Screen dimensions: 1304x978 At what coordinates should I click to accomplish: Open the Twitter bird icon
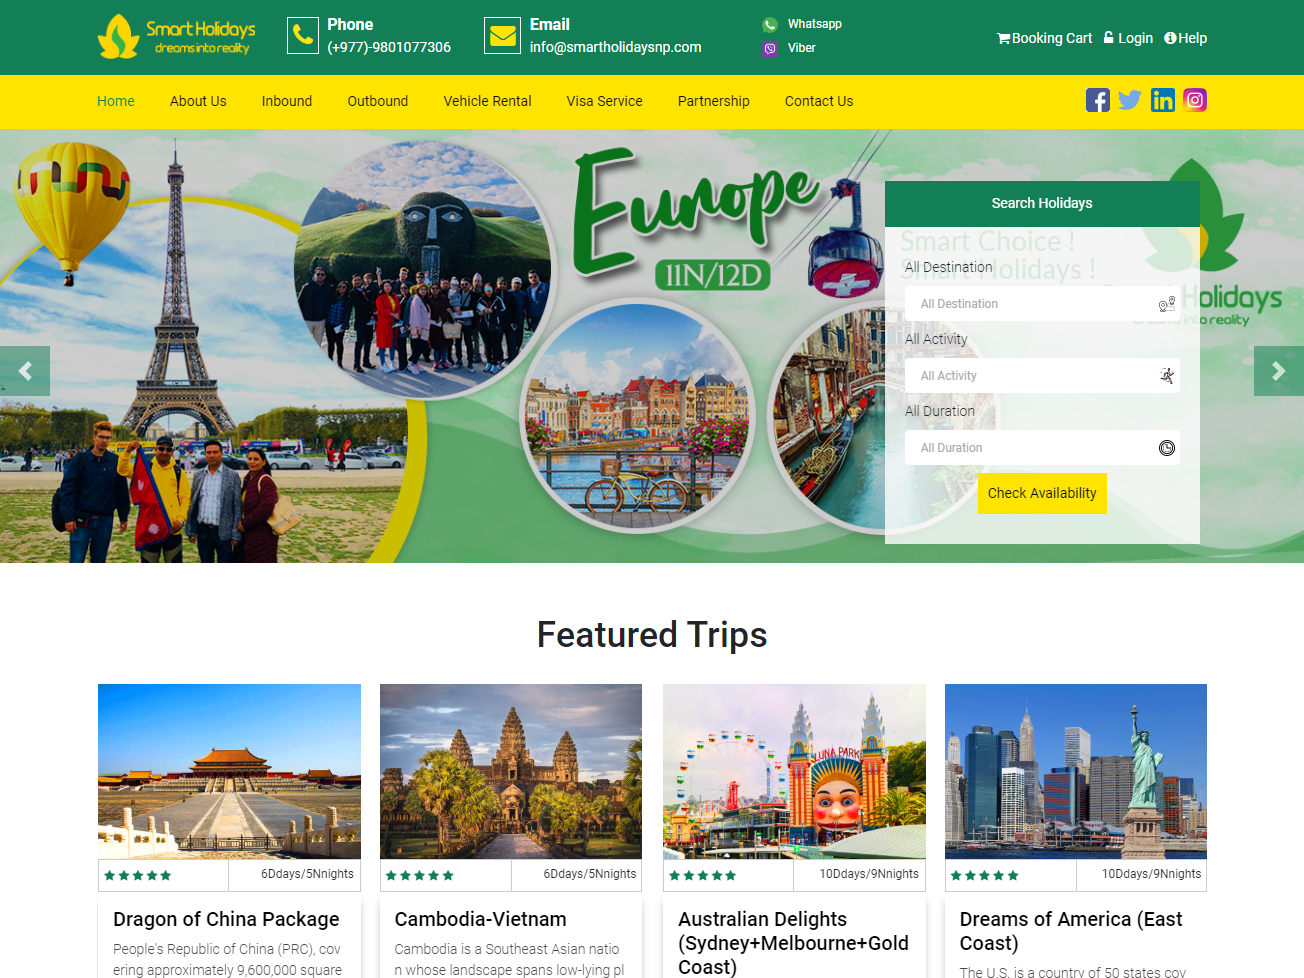(1130, 100)
